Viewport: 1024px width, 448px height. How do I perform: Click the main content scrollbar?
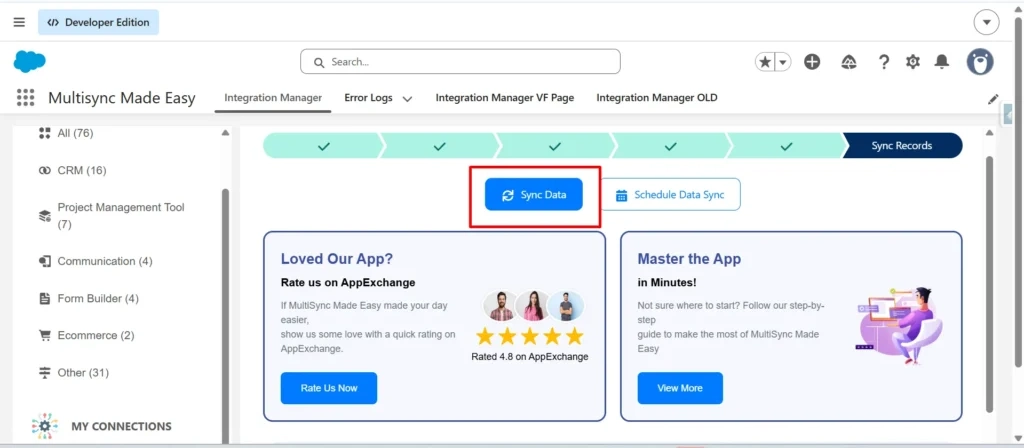[989, 284]
